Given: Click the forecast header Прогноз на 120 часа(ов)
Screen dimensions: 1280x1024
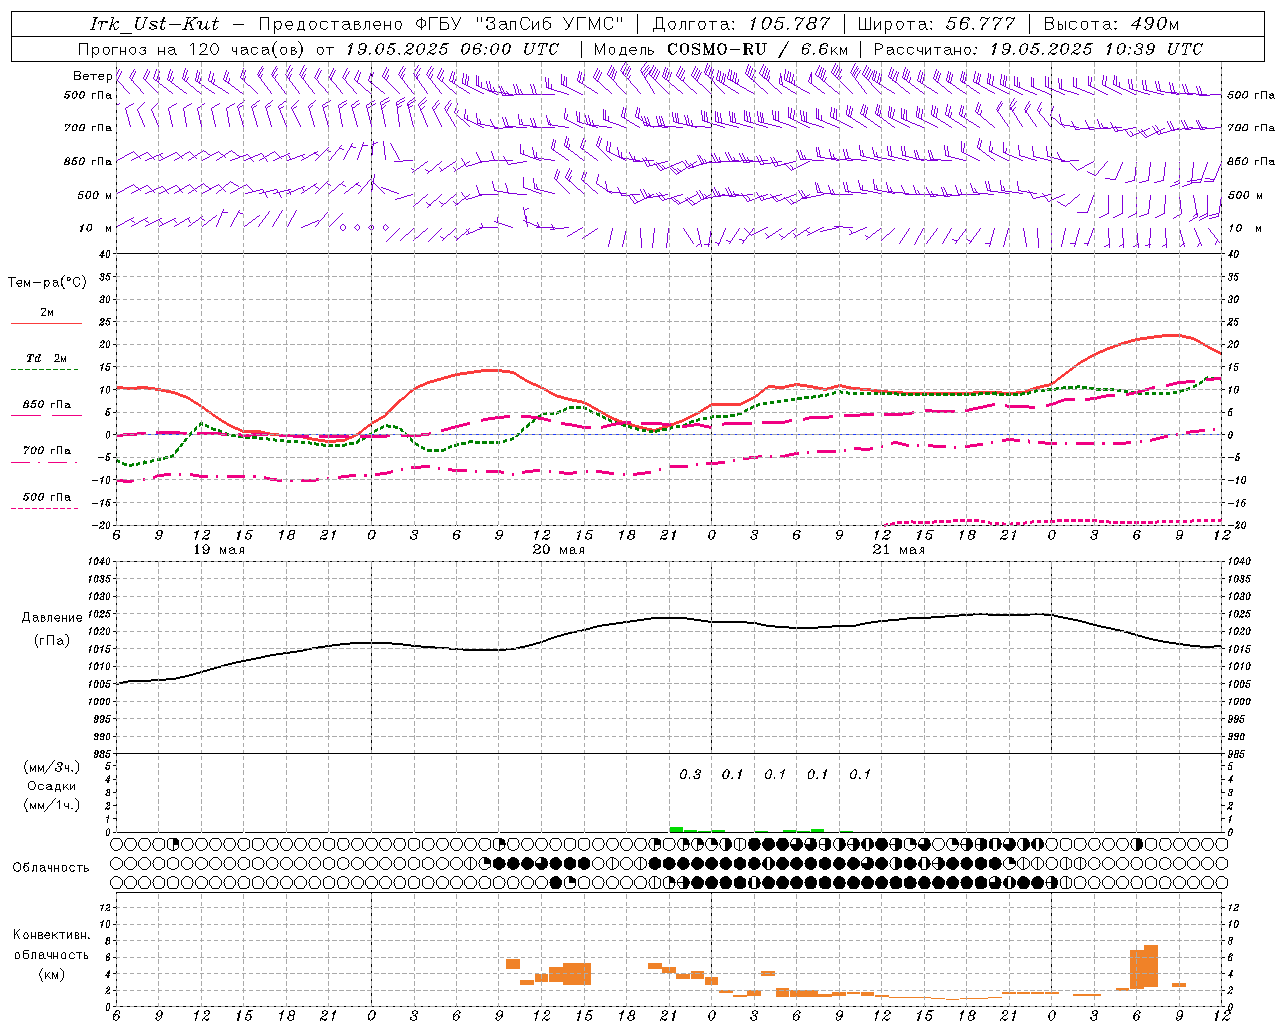Looking at the screenshot, I should click(x=192, y=49).
